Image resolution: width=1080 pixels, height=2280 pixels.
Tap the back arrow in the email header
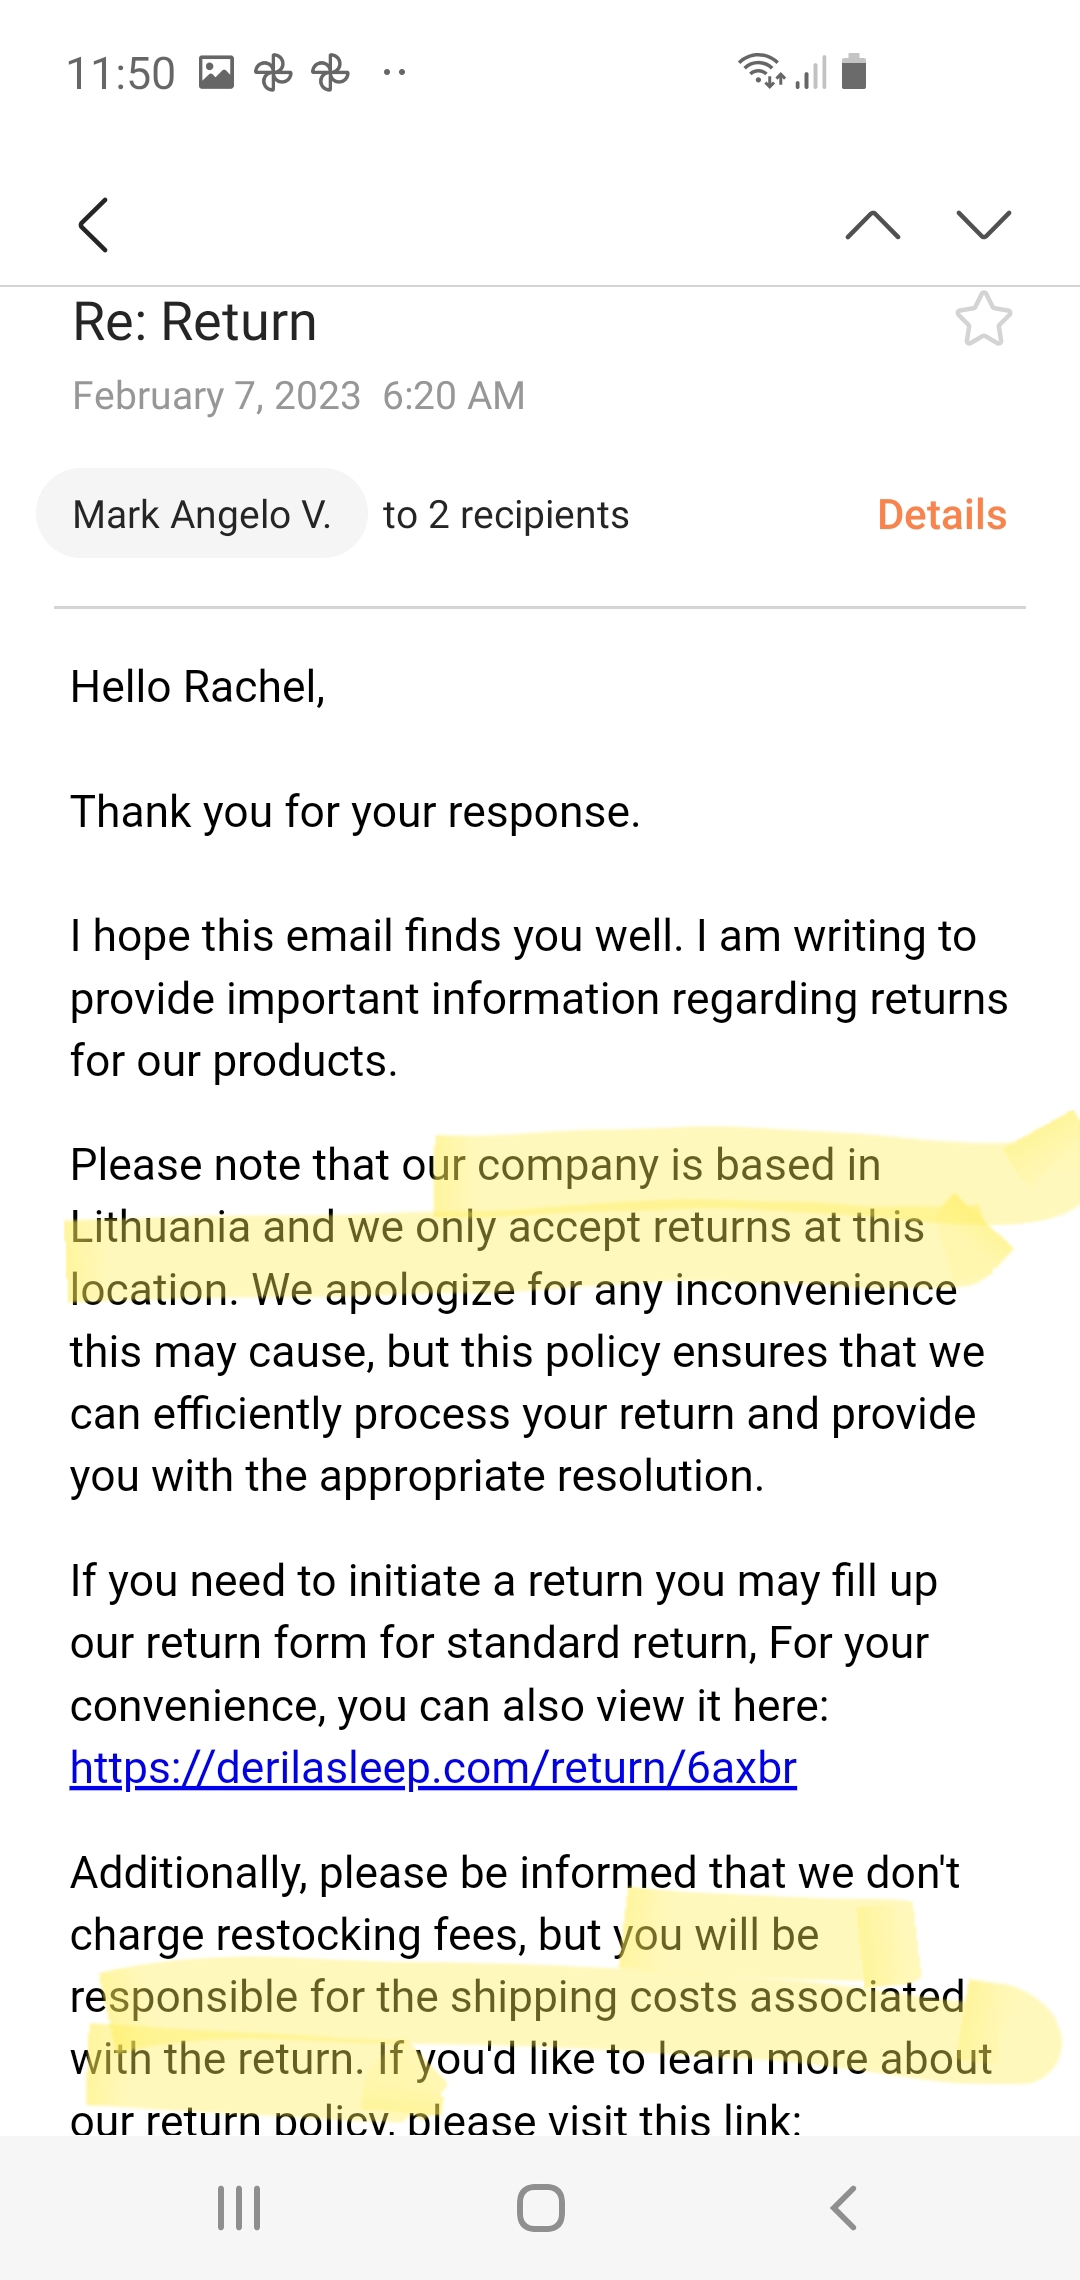tap(93, 224)
